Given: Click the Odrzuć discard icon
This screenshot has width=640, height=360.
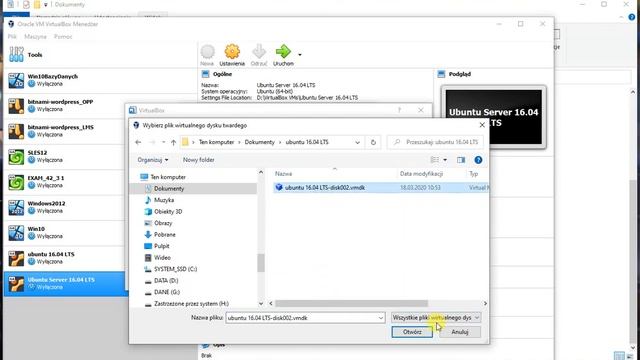Looking at the screenshot, I should click(x=259, y=55).
